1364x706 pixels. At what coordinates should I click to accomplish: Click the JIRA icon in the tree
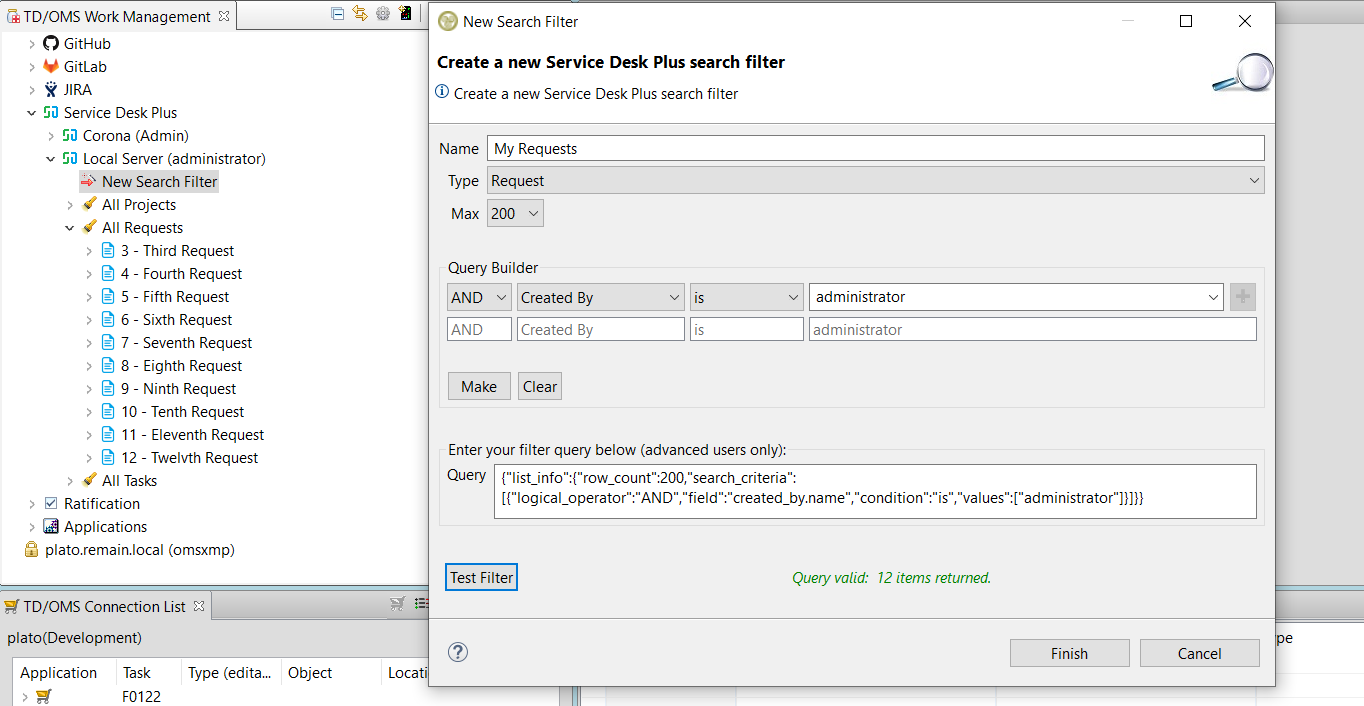(x=51, y=90)
